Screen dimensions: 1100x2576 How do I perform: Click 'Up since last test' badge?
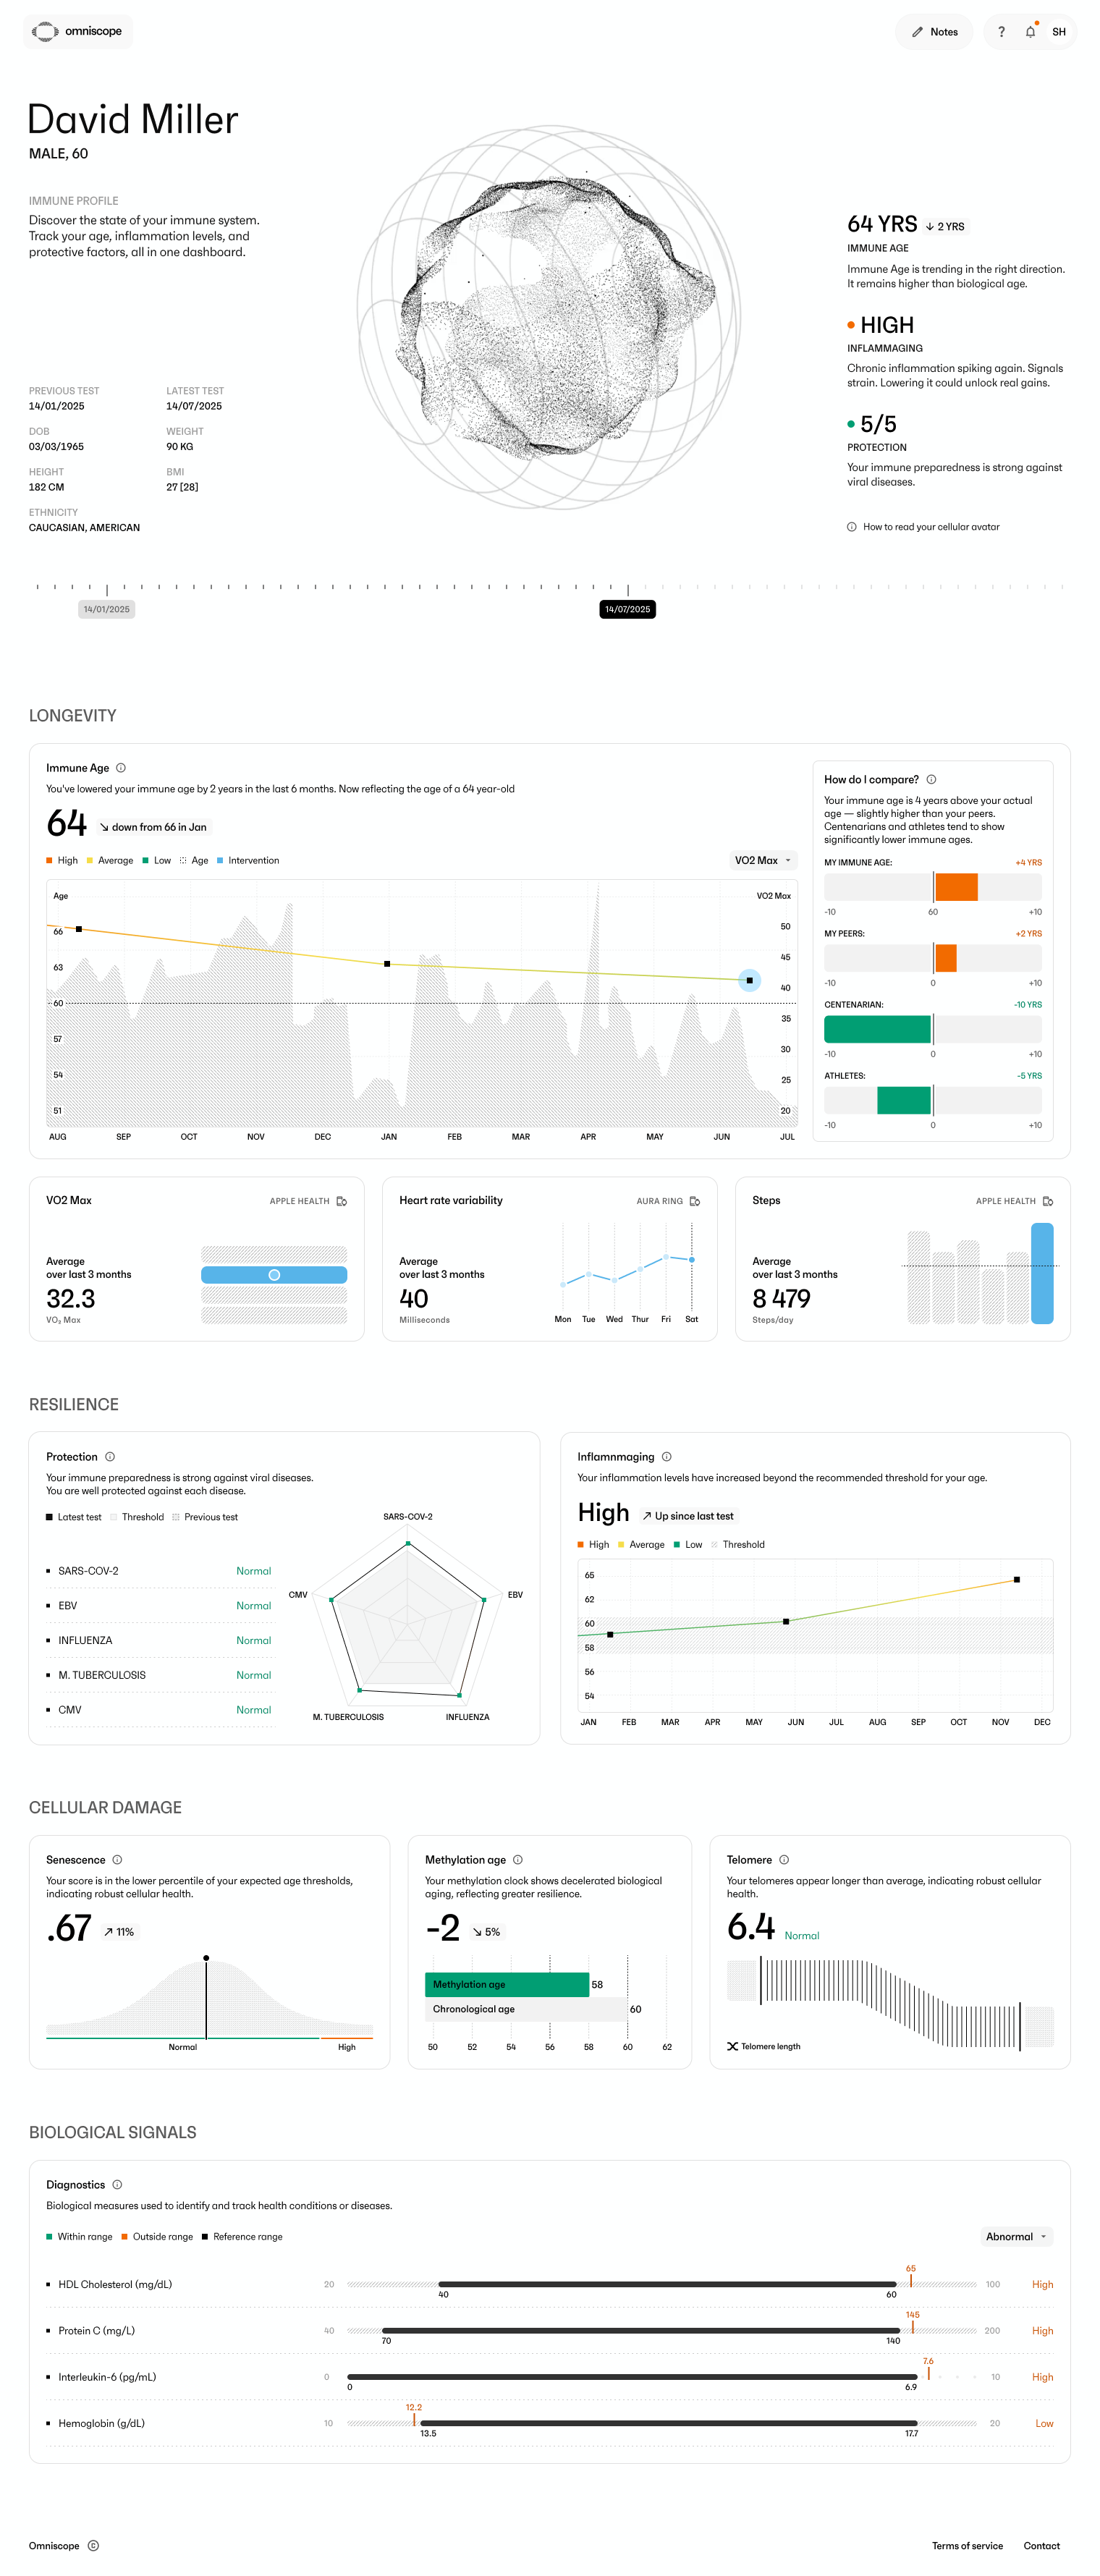click(x=688, y=1516)
